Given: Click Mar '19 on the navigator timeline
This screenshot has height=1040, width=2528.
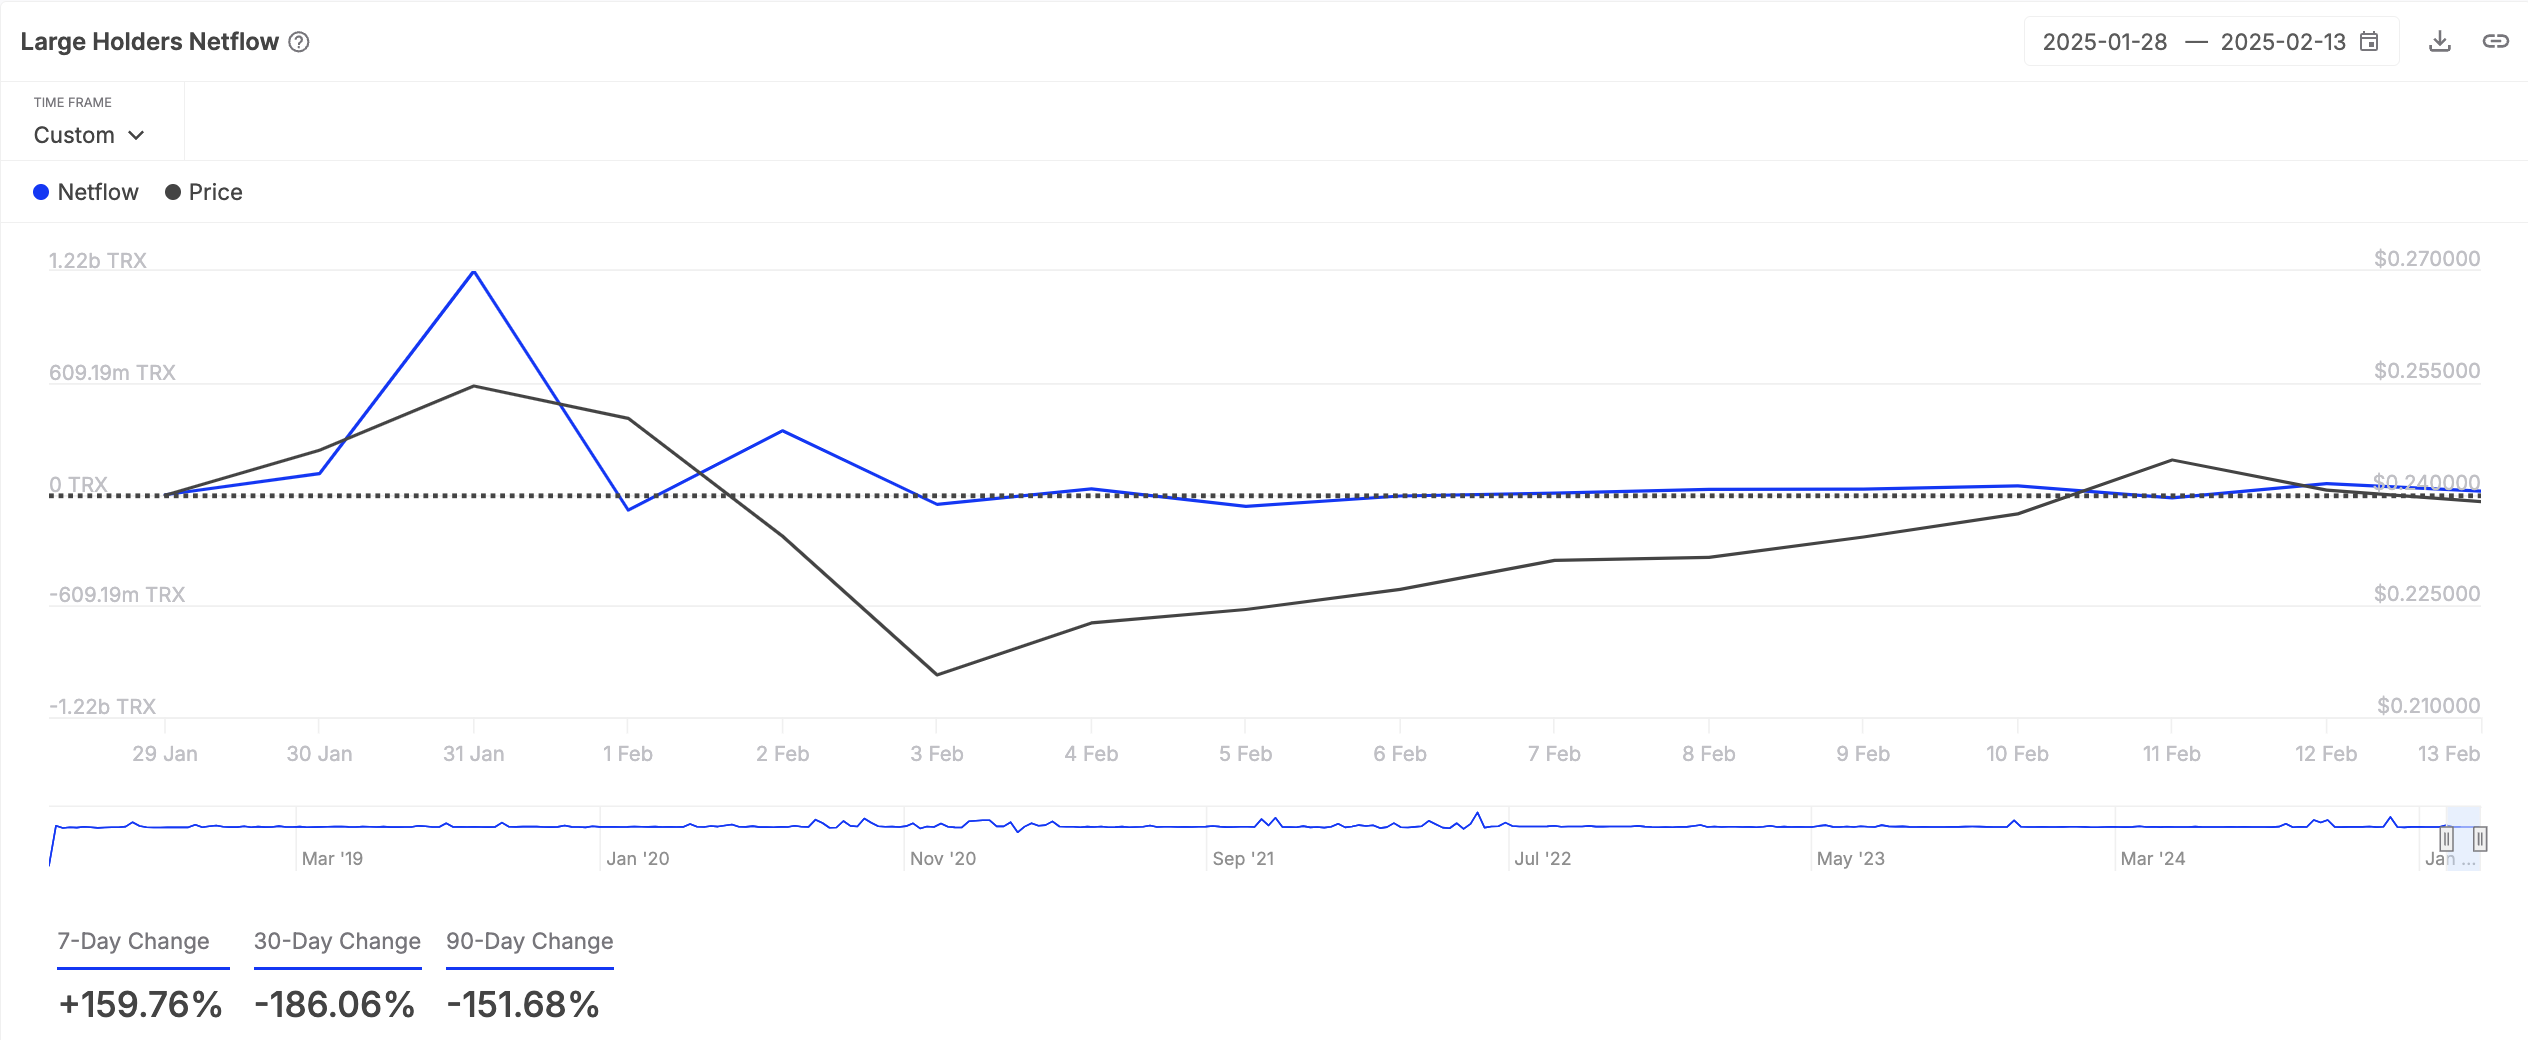Looking at the screenshot, I should click(x=332, y=859).
